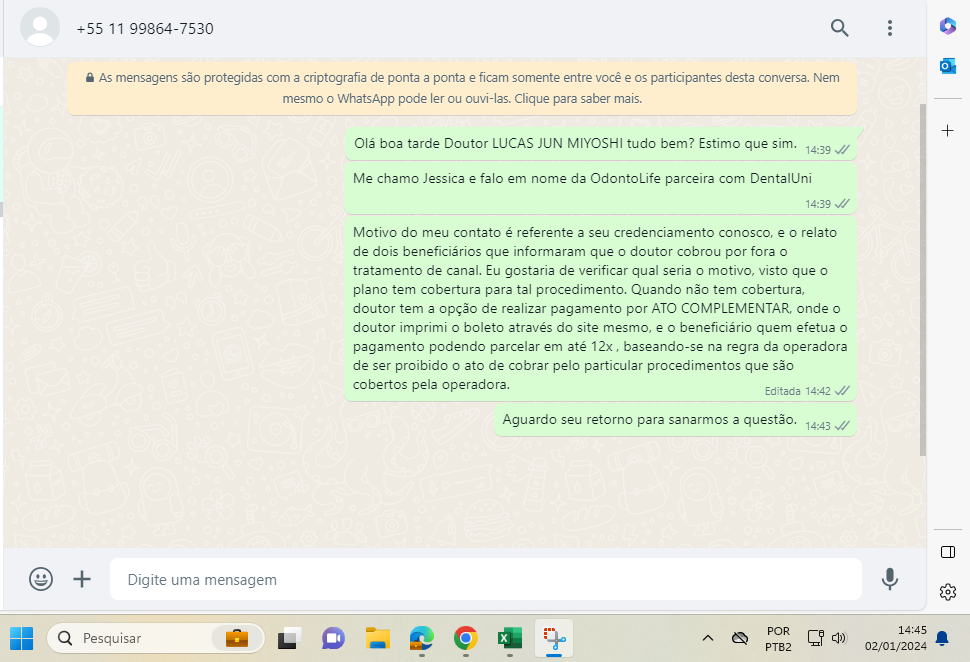Open the contact profile avatar
Viewport: 970px width, 662px height.
pyautogui.click(x=40, y=28)
